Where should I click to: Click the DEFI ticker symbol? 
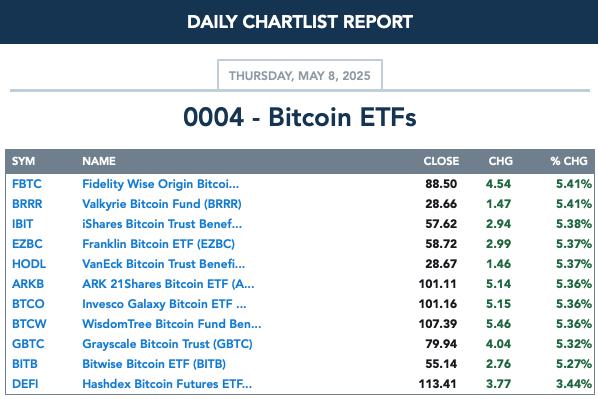pyautogui.click(x=25, y=384)
